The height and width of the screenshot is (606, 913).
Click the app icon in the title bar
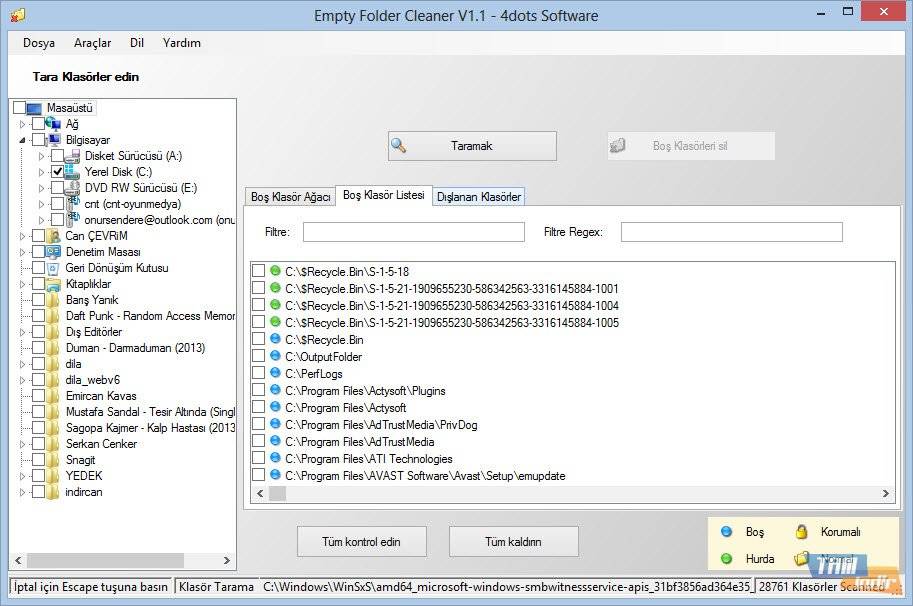point(17,15)
